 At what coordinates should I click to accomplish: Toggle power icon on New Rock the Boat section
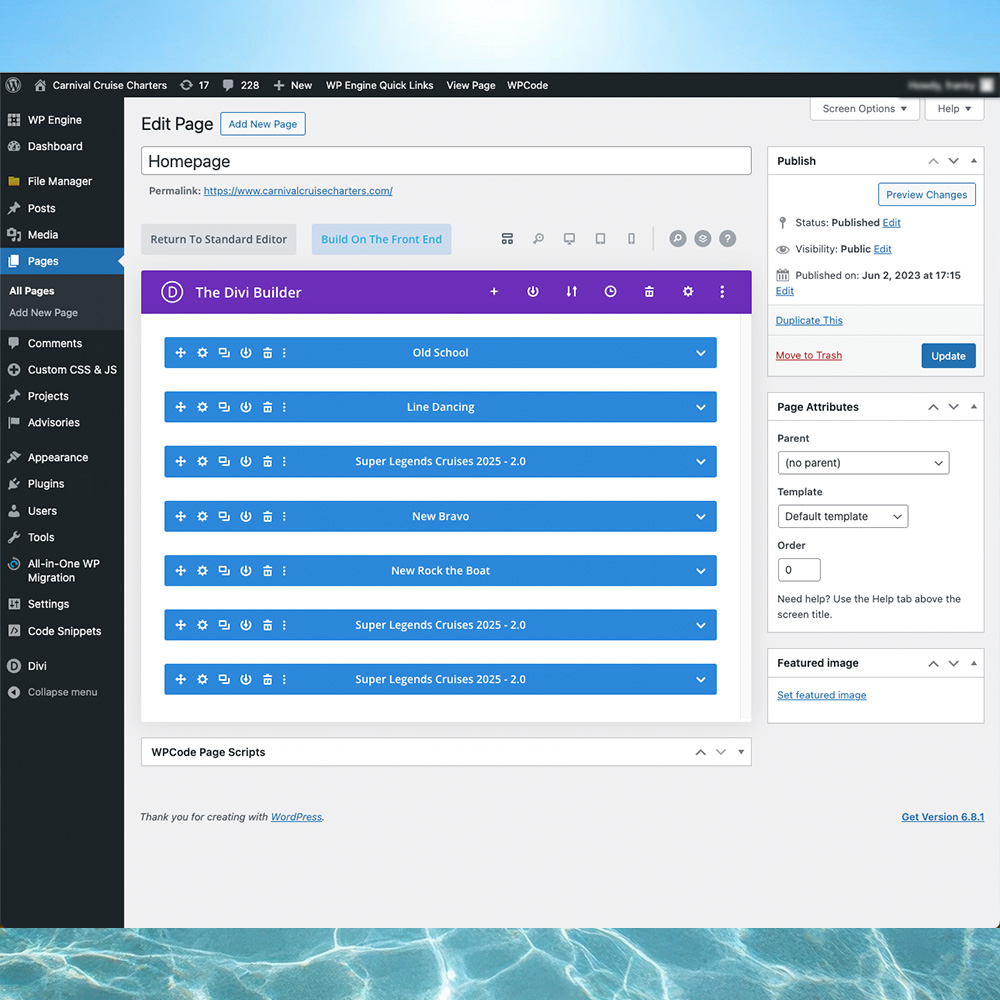click(246, 571)
